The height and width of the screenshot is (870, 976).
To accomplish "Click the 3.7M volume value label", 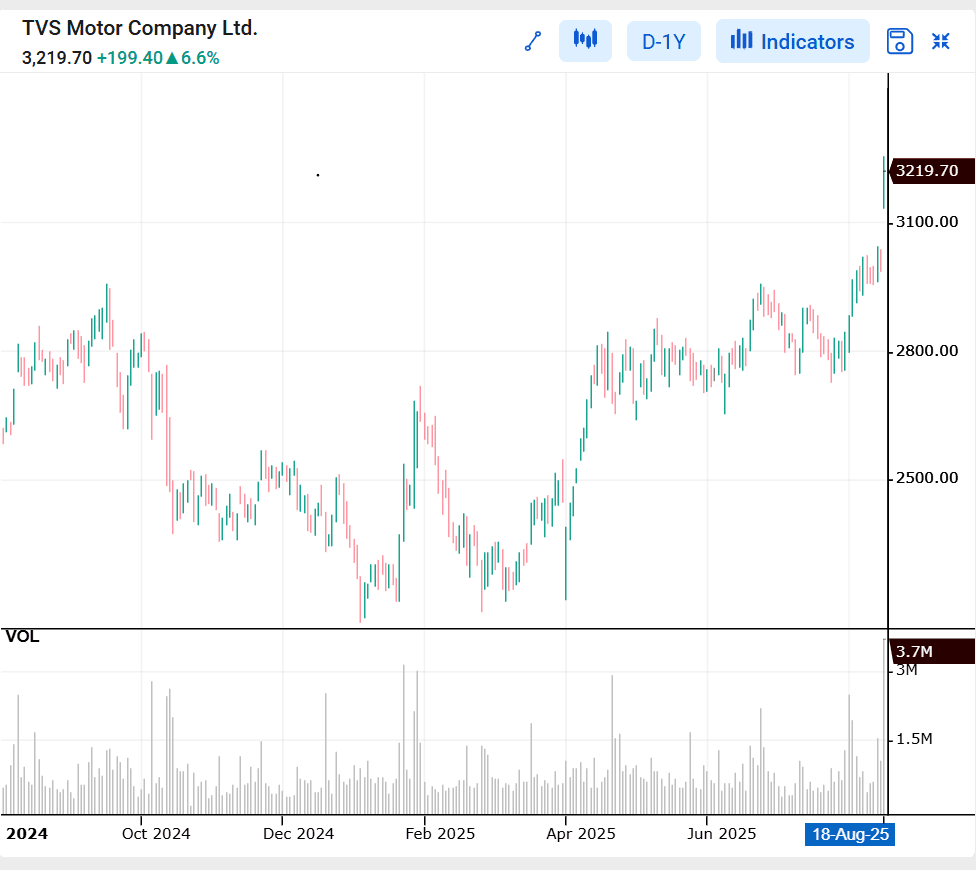I will [x=931, y=652].
